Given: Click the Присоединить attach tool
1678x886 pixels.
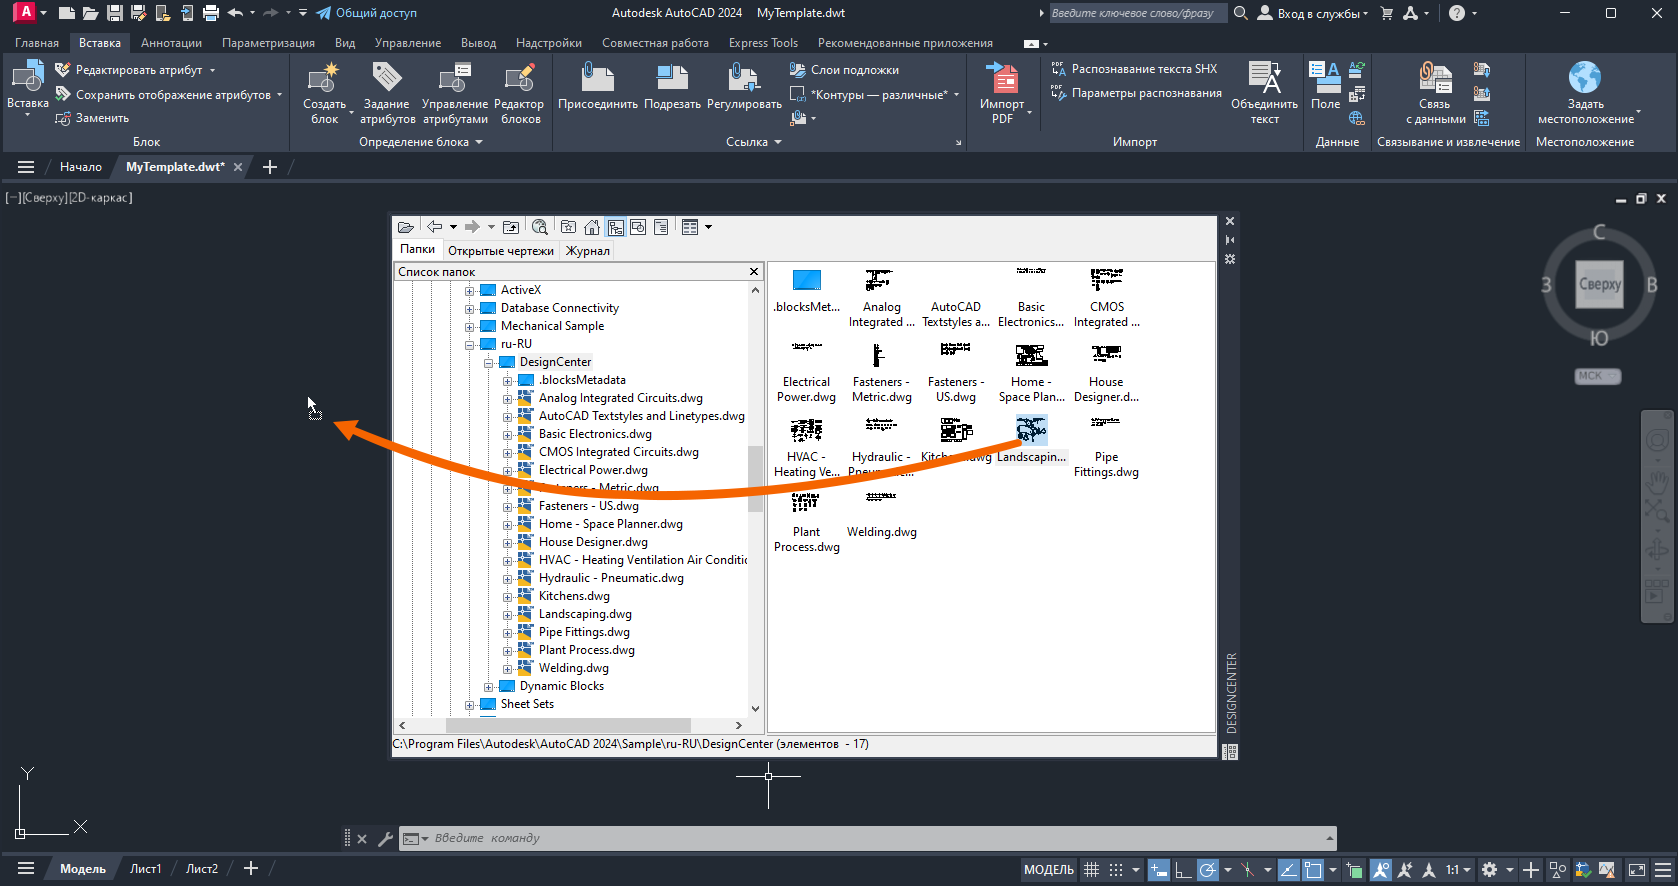Looking at the screenshot, I should pos(598,86).
